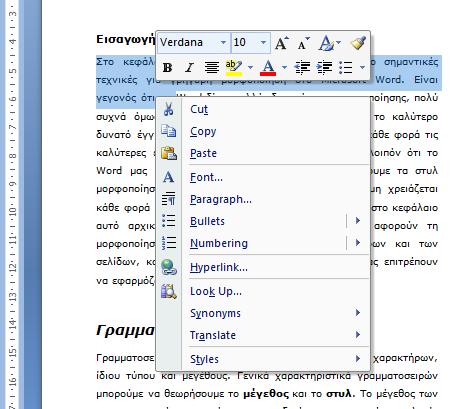Click the Grow Font icon in the mini toolbar

(282, 43)
